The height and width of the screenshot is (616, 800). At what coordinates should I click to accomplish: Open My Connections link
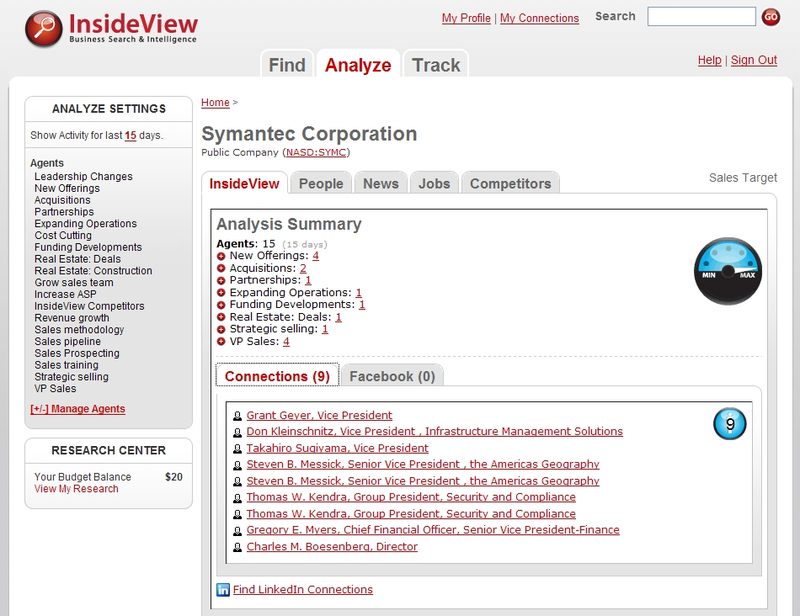pyautogui.click(x=539, y=18)
